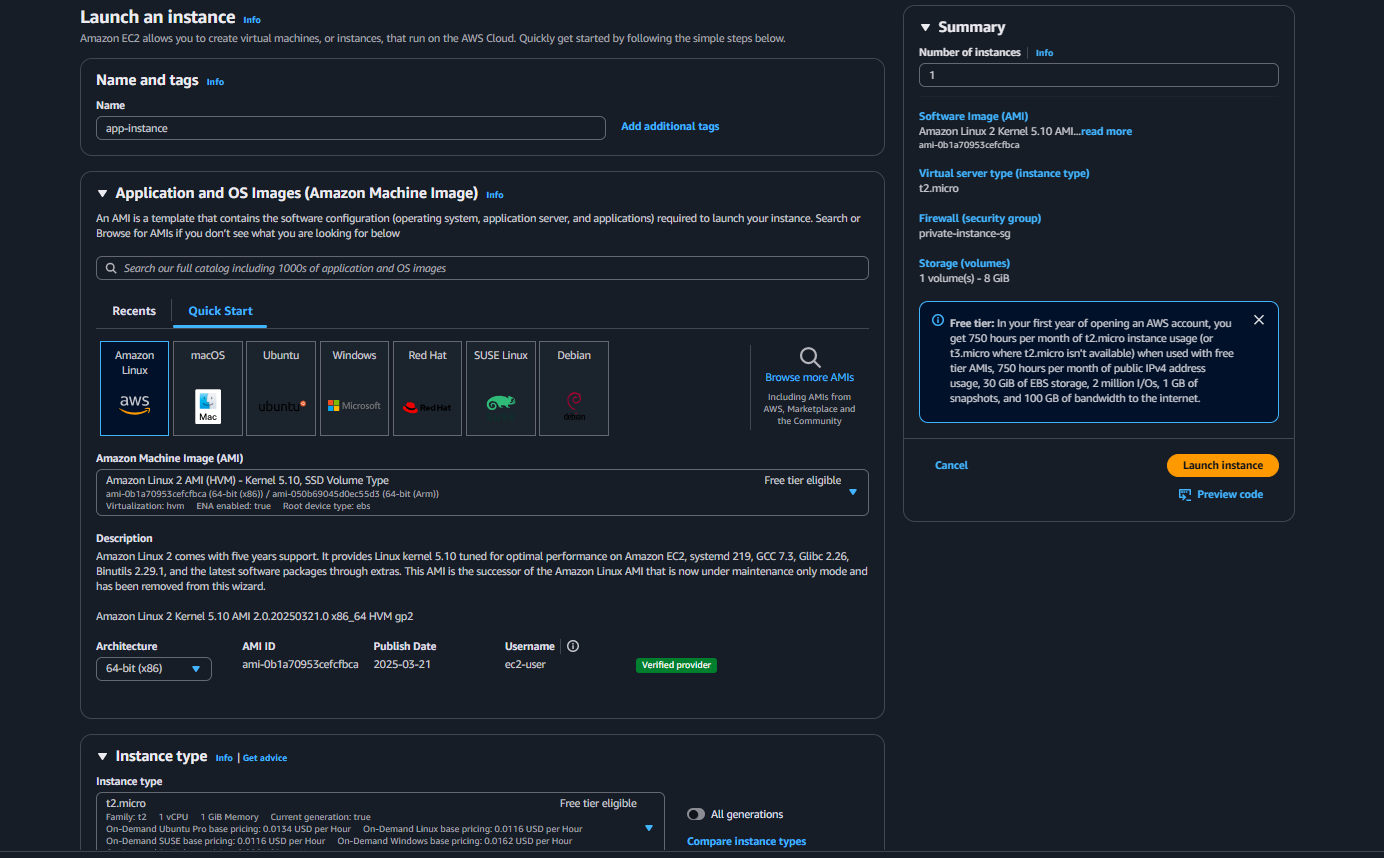Open Info link next to Instance type heading
Image resolution: width=1384 pixels, height=858 pixels.
[x=224, y=758]
